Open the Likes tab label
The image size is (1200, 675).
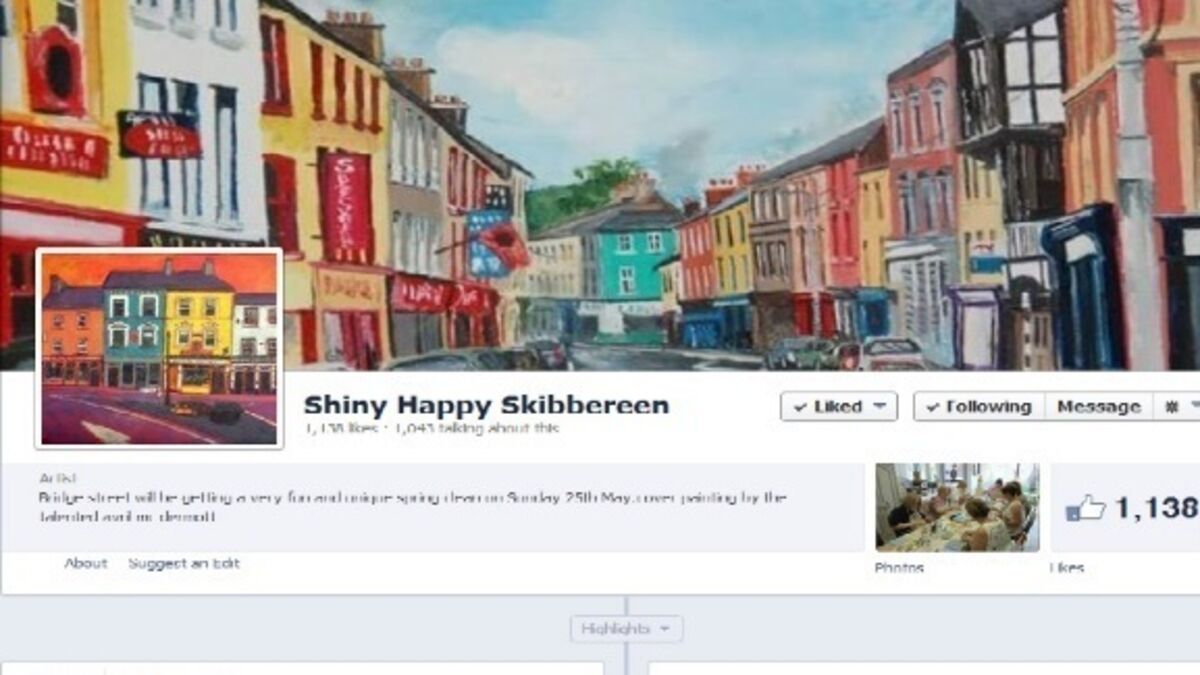1067,567
